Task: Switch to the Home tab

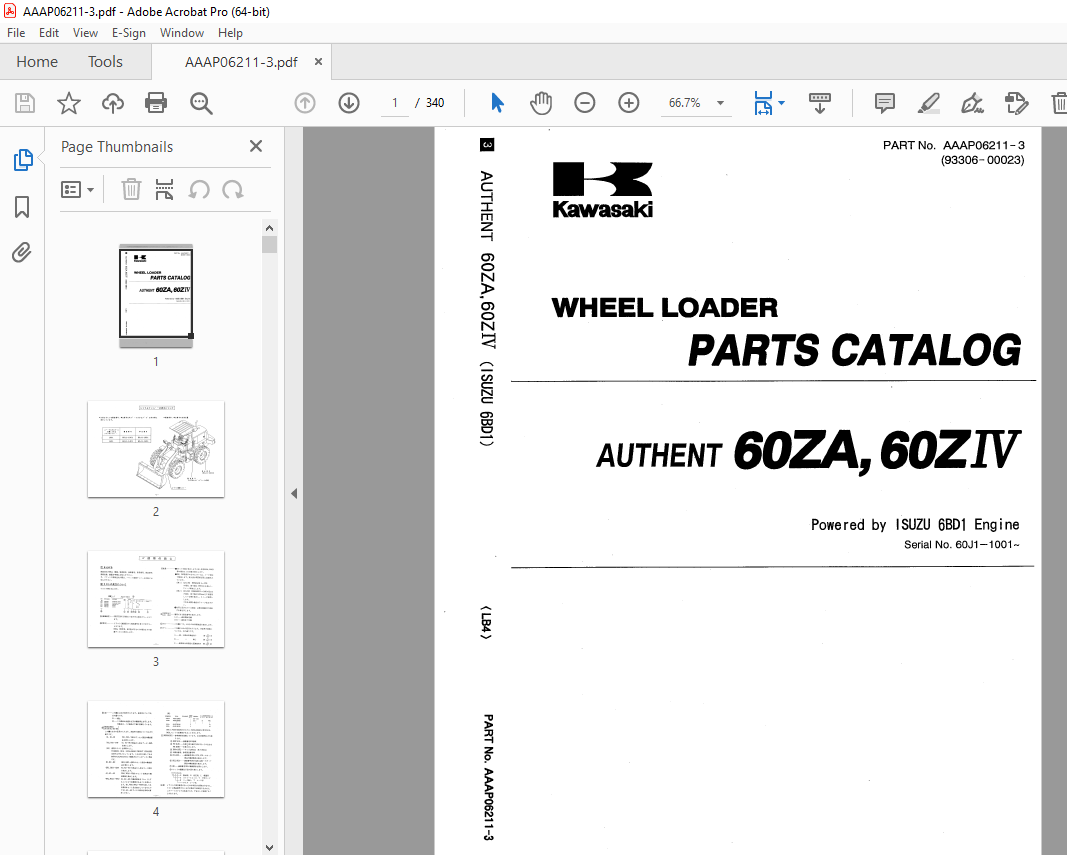Action: (x=37, y=62)
